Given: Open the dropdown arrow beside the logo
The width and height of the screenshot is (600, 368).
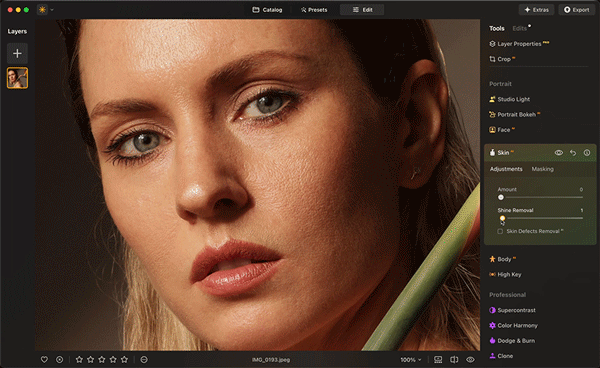Looking at the screenshot, I should point(52,10).
